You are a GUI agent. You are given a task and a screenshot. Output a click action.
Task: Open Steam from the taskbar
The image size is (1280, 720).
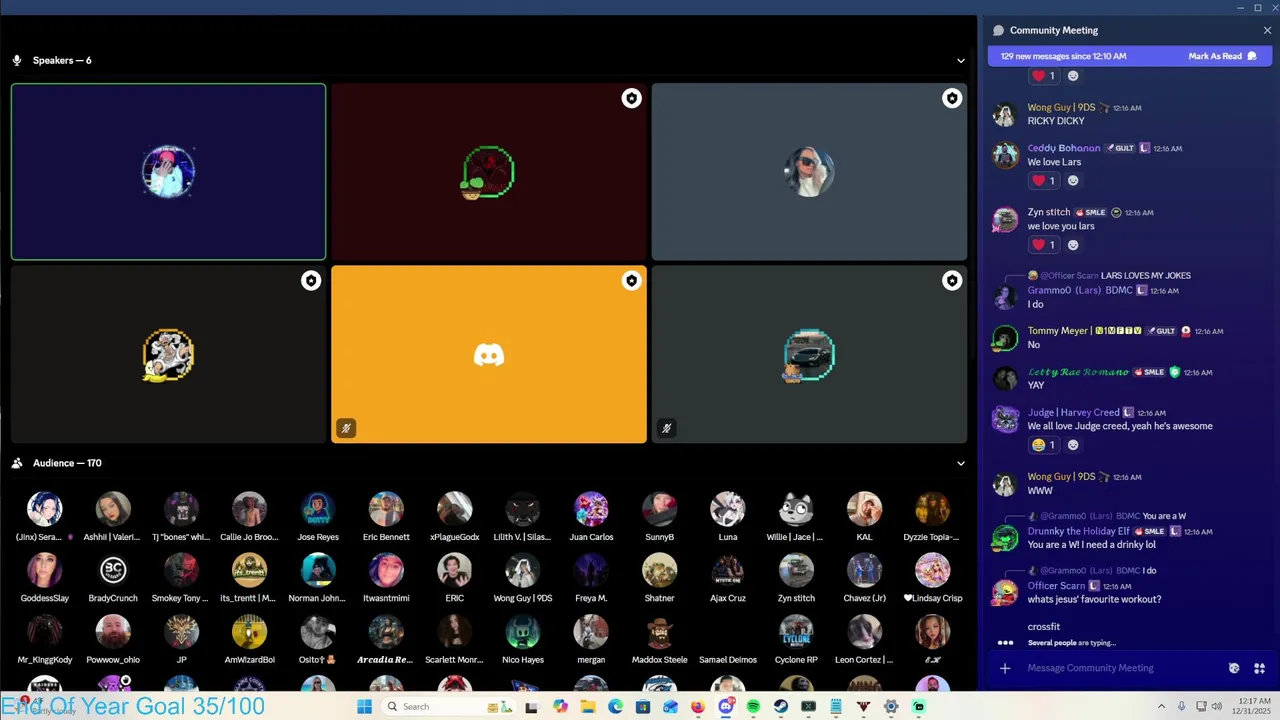click(x=781, y=707)
